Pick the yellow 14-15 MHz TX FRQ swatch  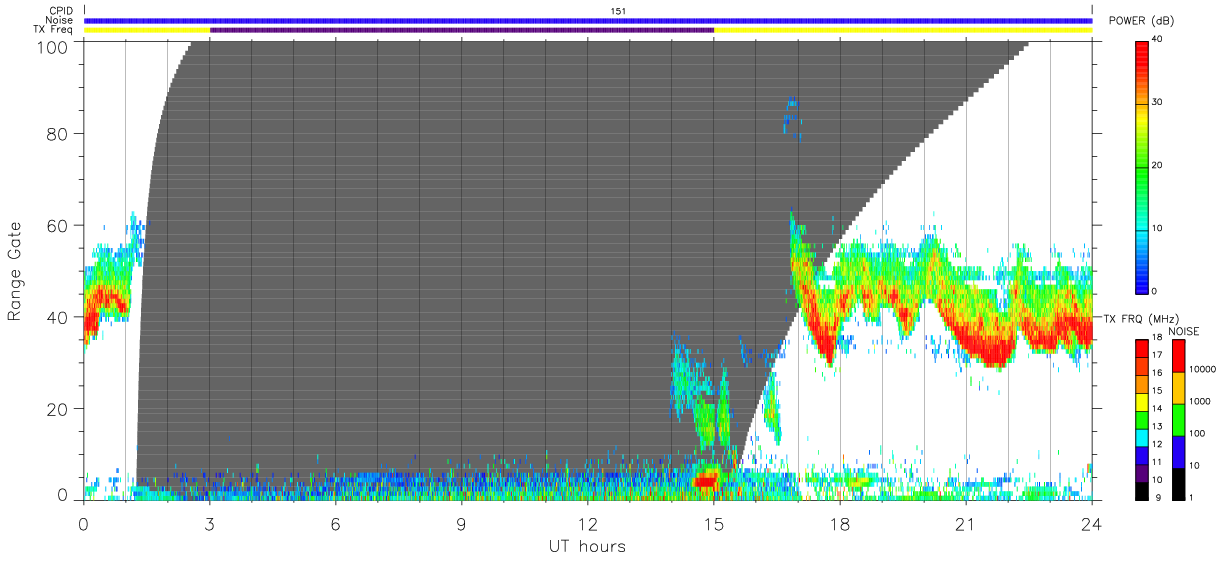(x=1142, y=402)
